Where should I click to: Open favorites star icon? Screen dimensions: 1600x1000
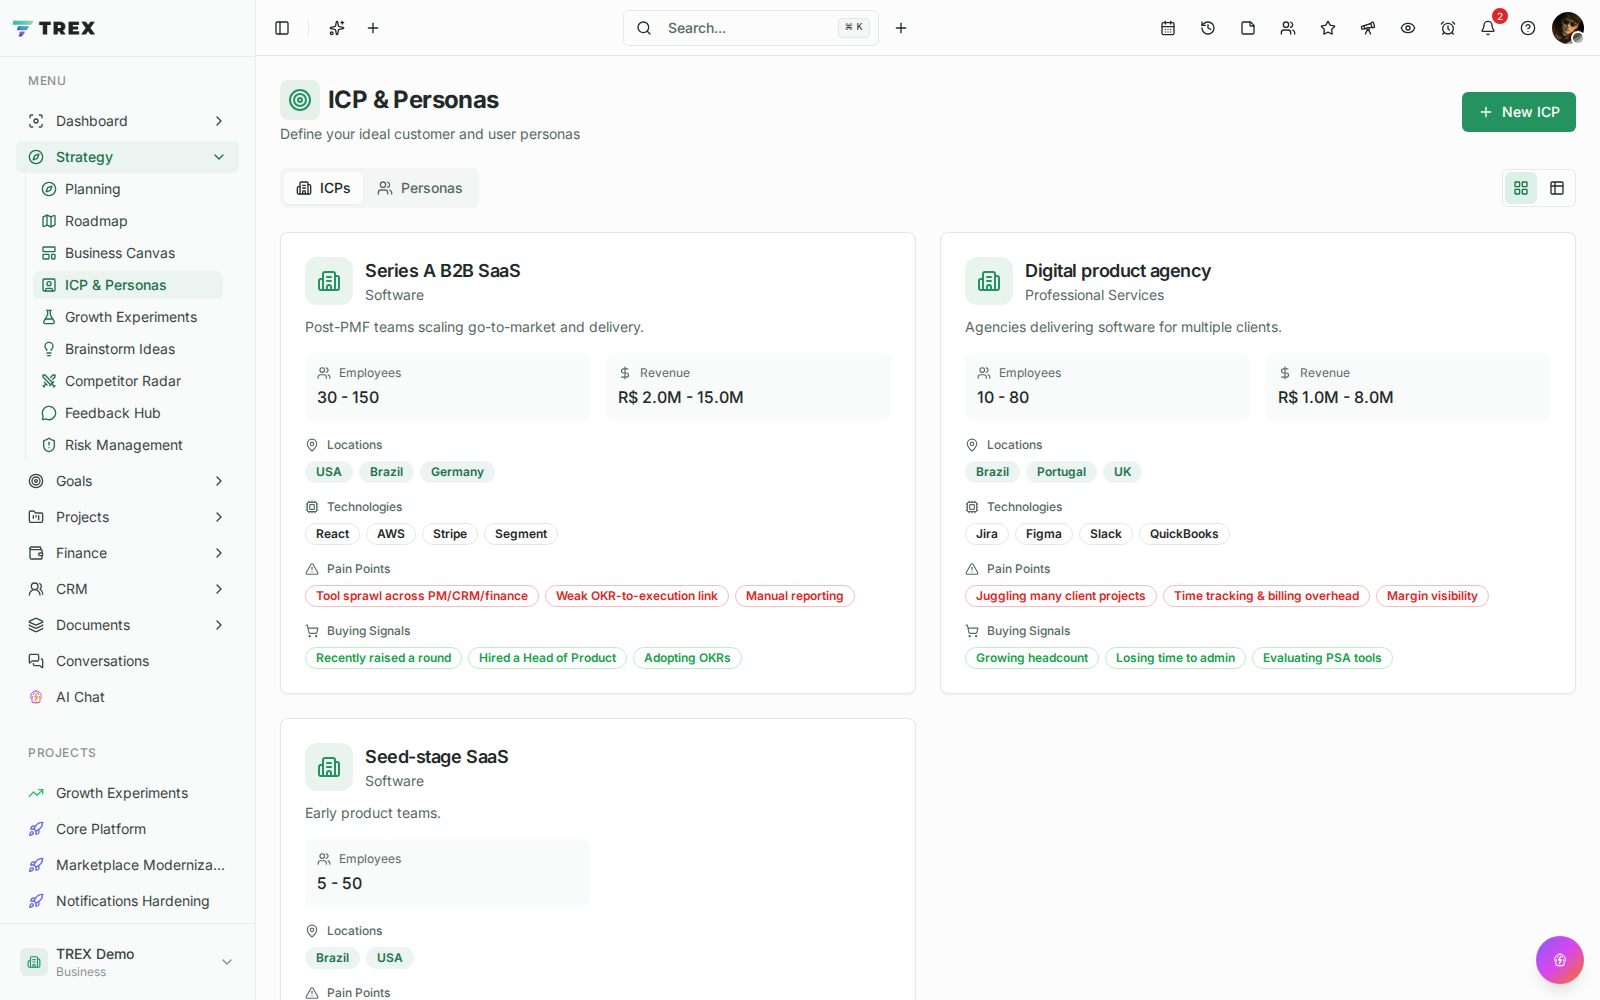pyautogui.click(x=1328, y=28)
